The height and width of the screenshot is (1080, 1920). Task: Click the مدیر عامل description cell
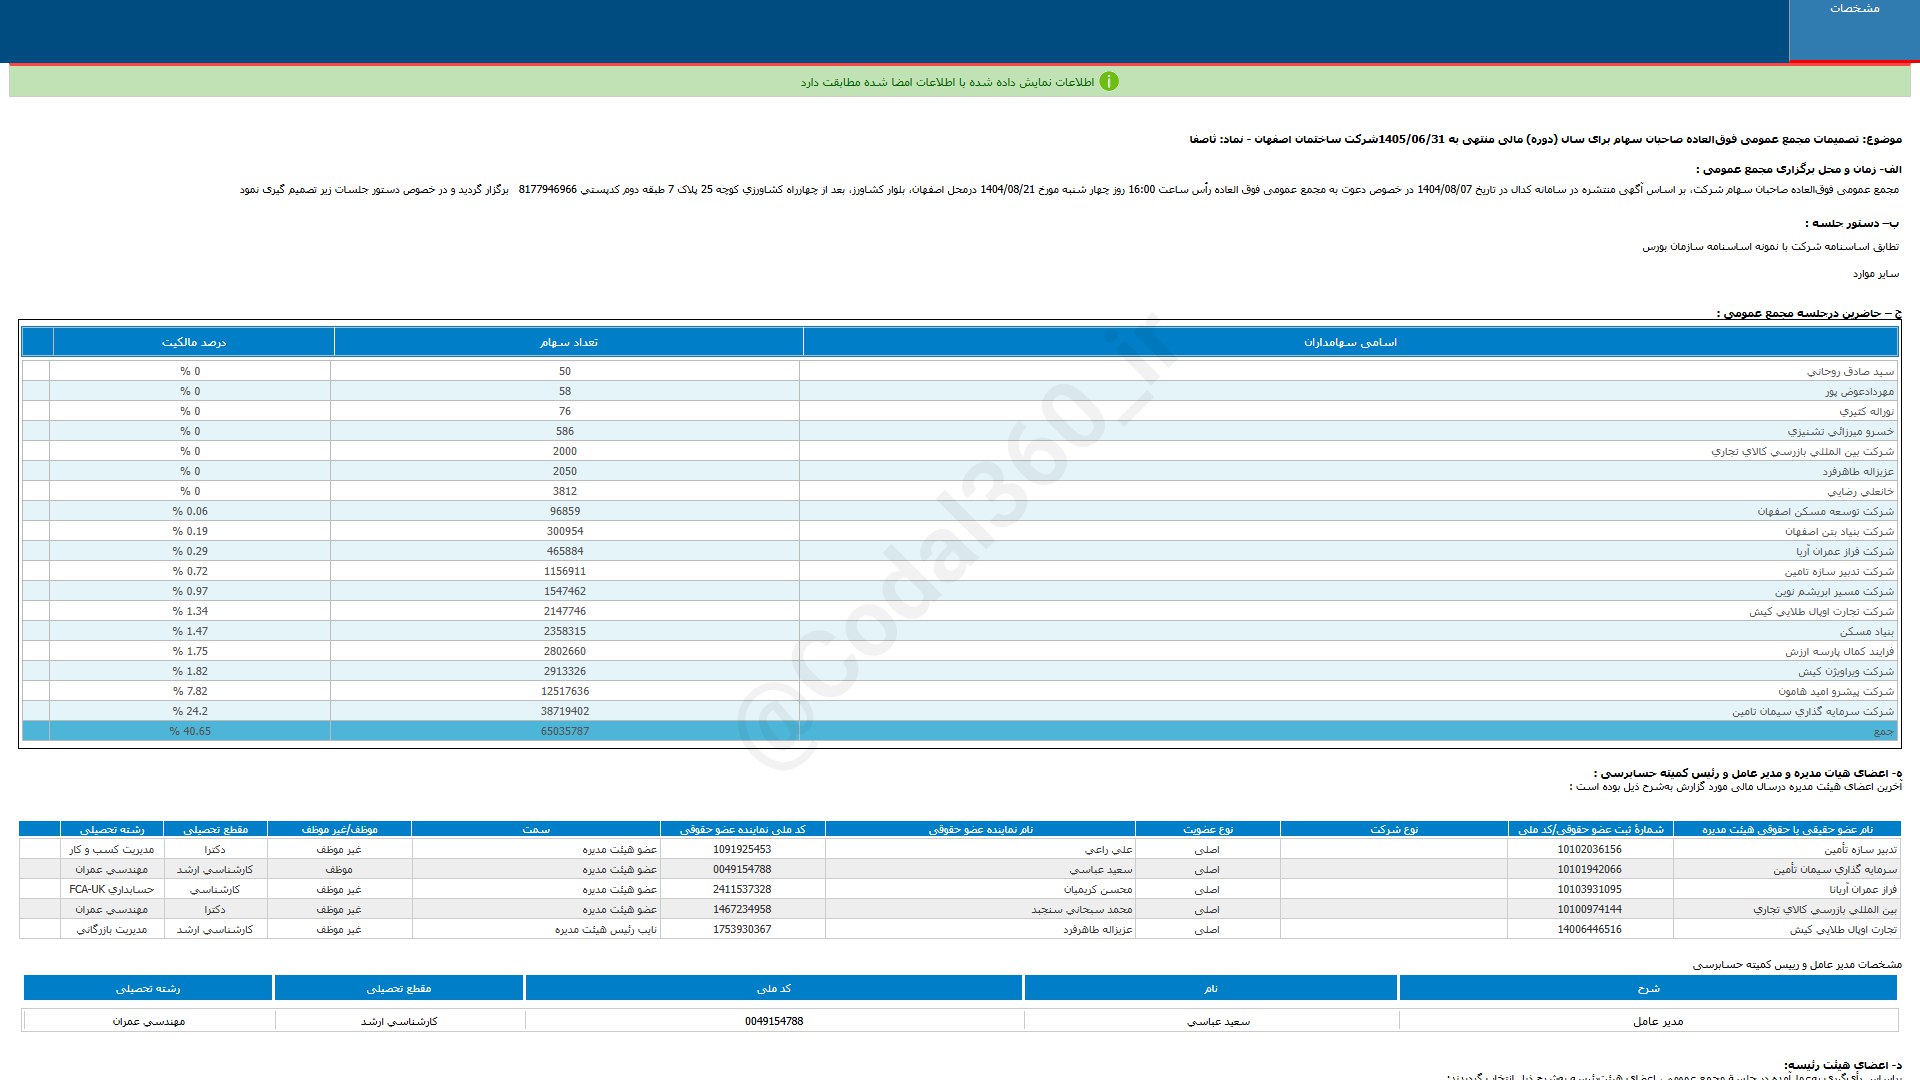coord(1657,1021)
